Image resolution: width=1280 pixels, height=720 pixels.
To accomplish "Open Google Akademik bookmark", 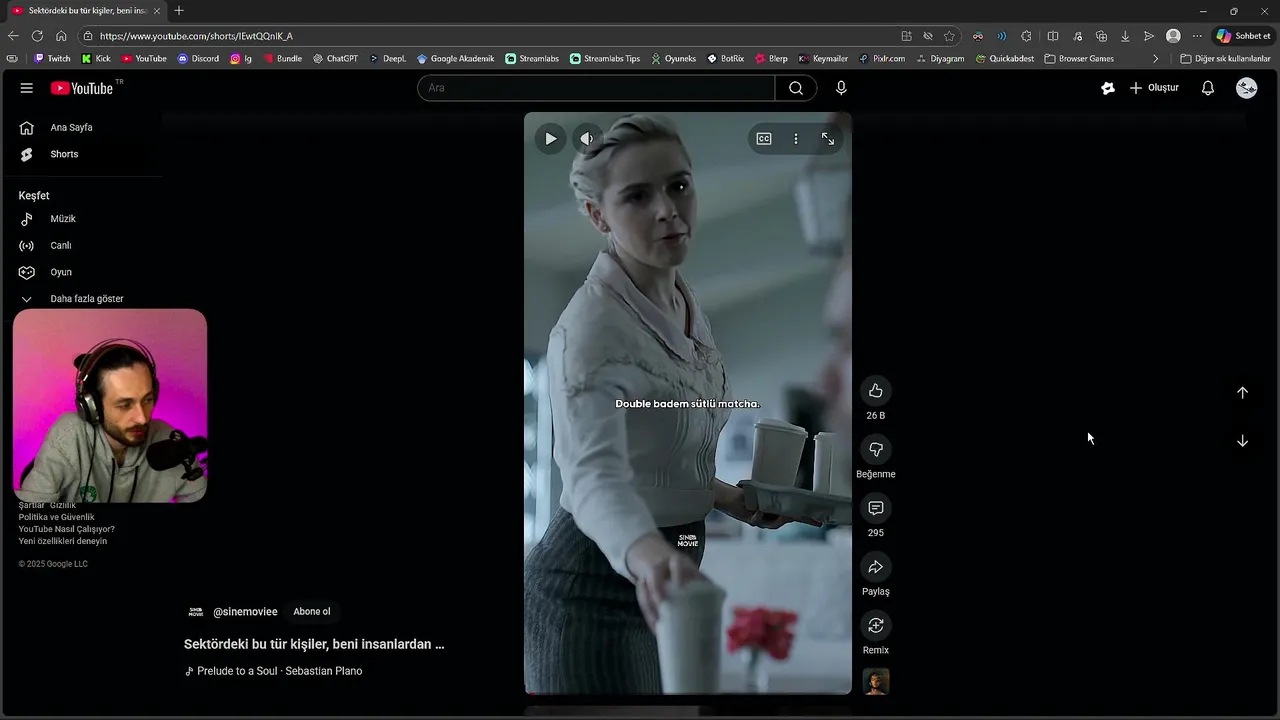I will coord(455,59).
